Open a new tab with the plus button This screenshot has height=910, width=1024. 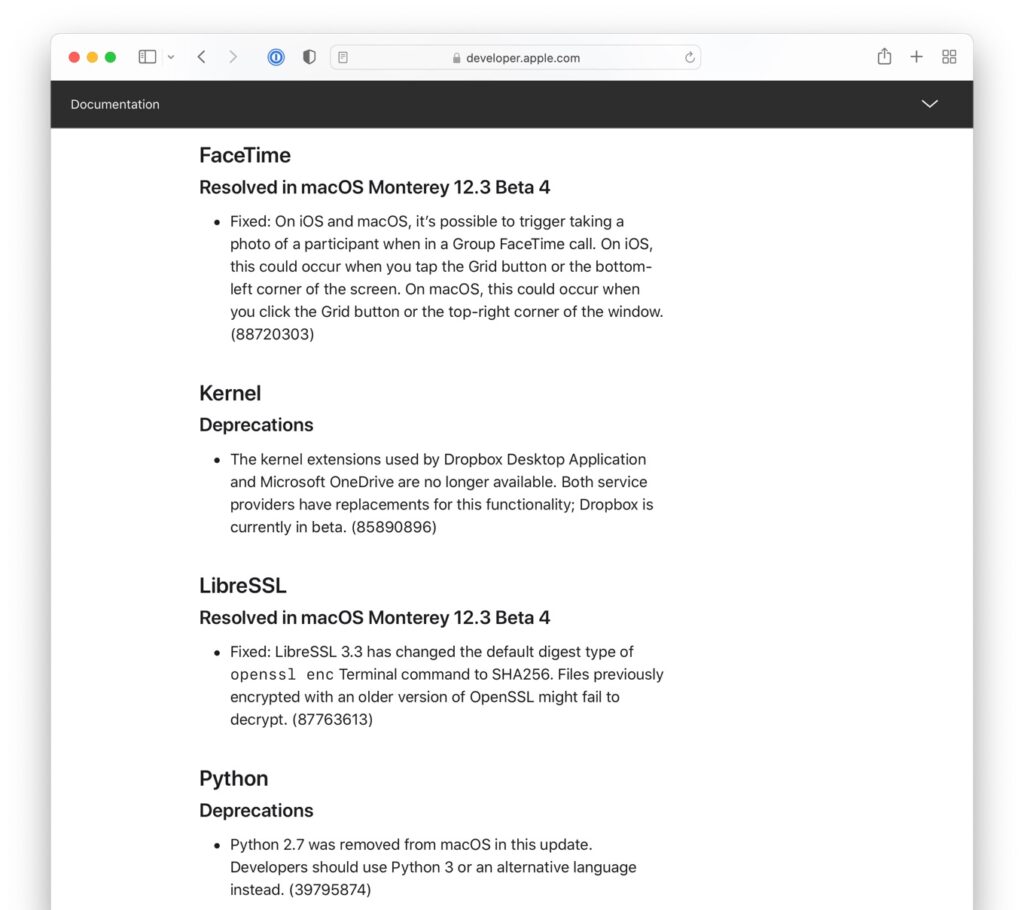[917, 57]
